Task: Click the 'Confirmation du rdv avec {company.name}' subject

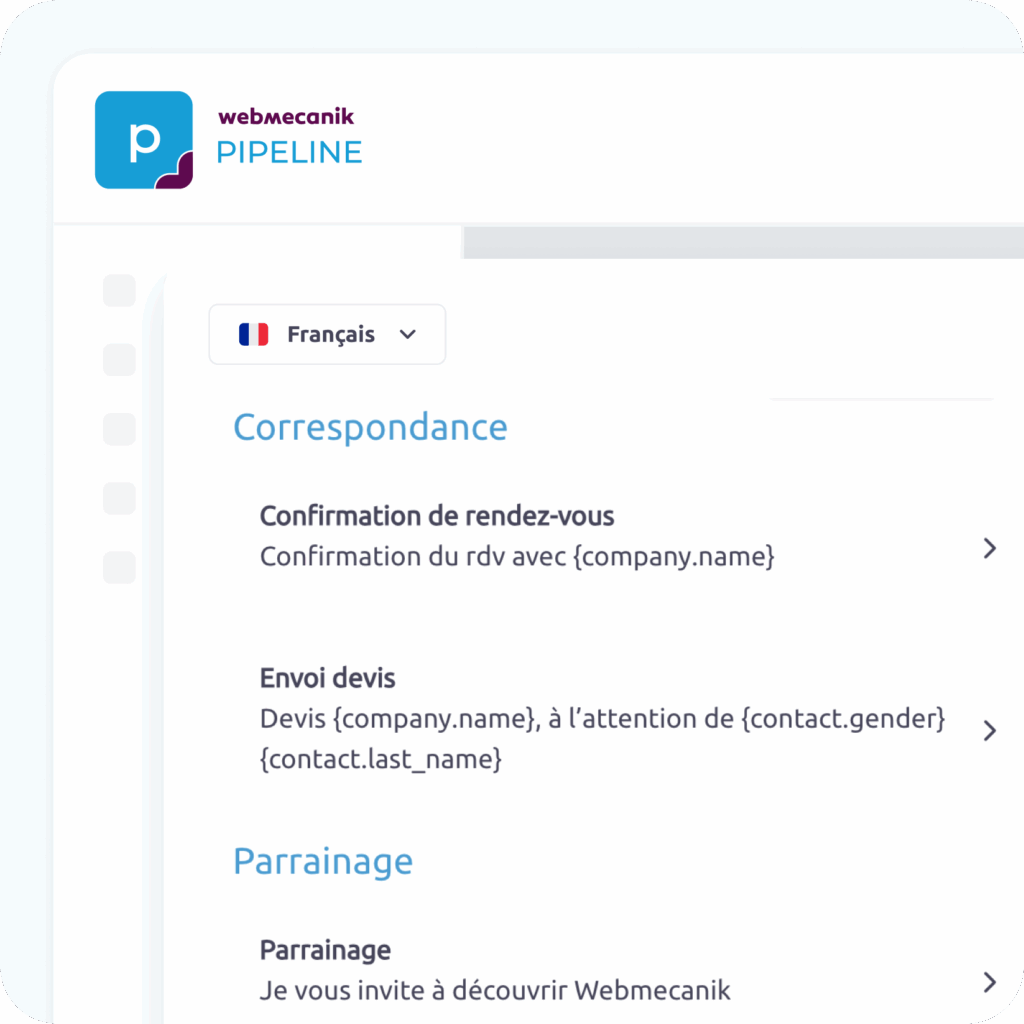Action: pyautogui.click(x=517, y=557)
